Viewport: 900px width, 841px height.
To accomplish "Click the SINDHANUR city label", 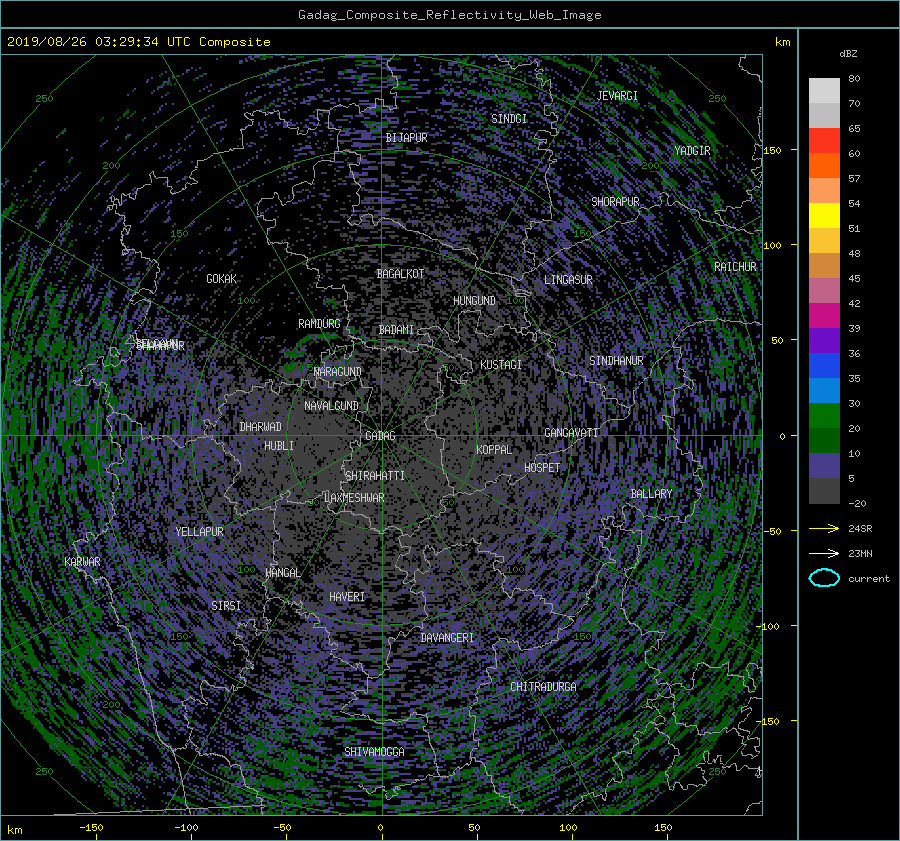I will 616,361.
